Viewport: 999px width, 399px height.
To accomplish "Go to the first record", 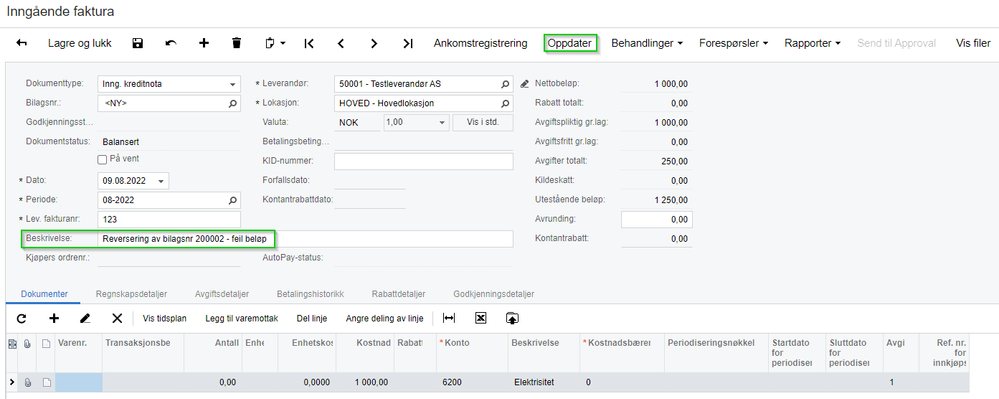I will pos(309,43).
